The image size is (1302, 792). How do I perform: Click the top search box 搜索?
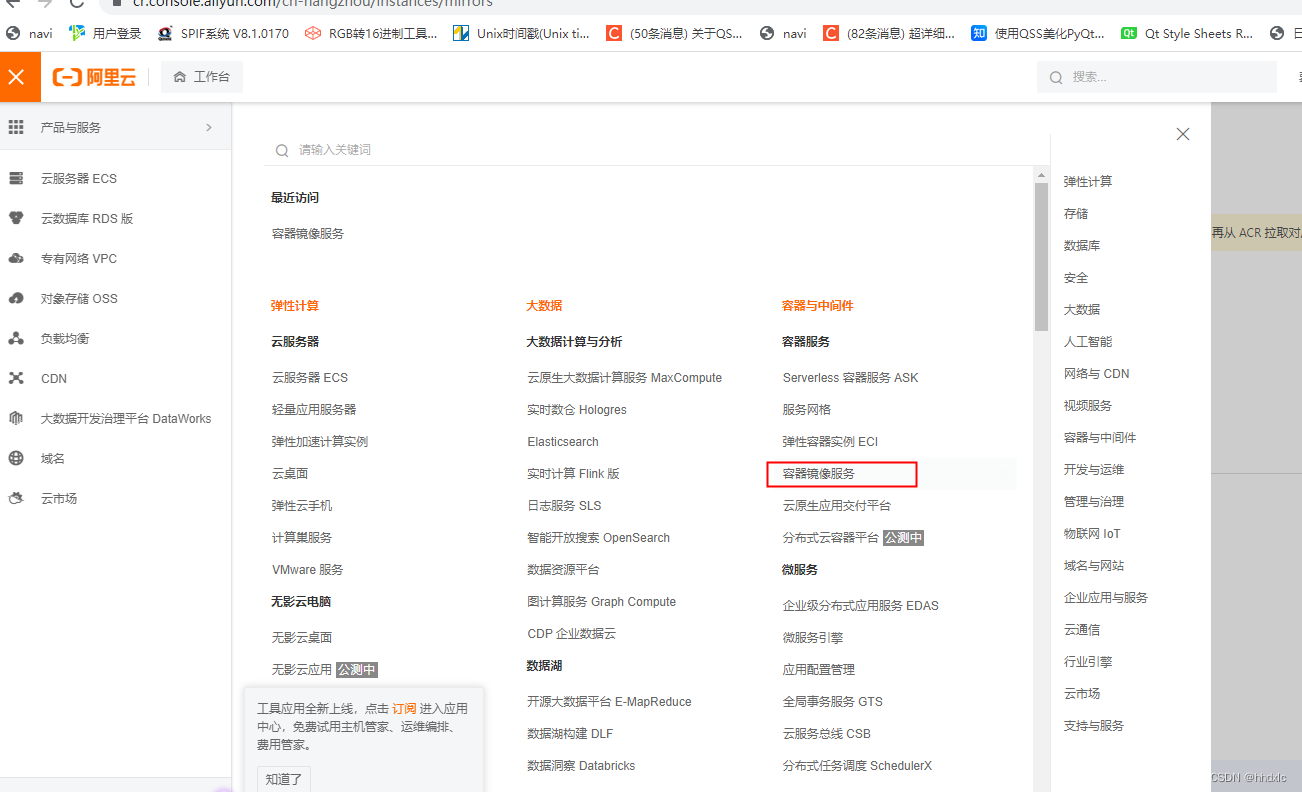click(1157, 77)
